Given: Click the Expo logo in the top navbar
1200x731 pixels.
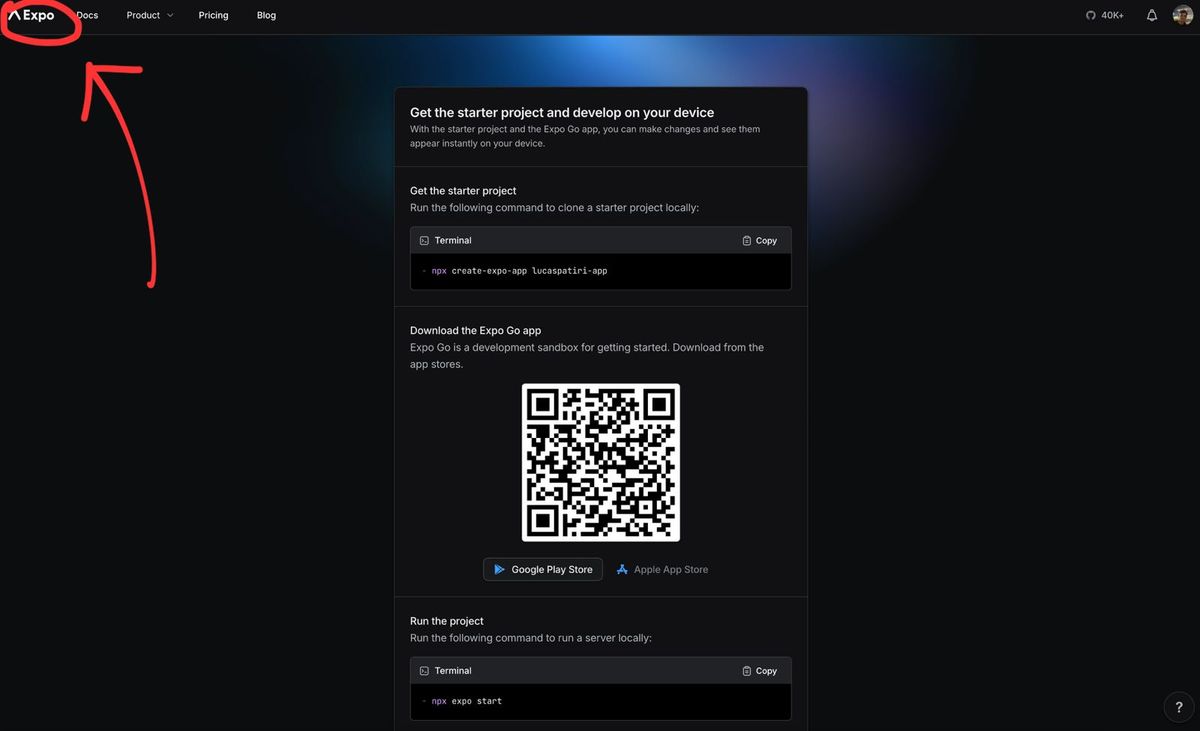Looking at the screenshot, I should 33,15.
